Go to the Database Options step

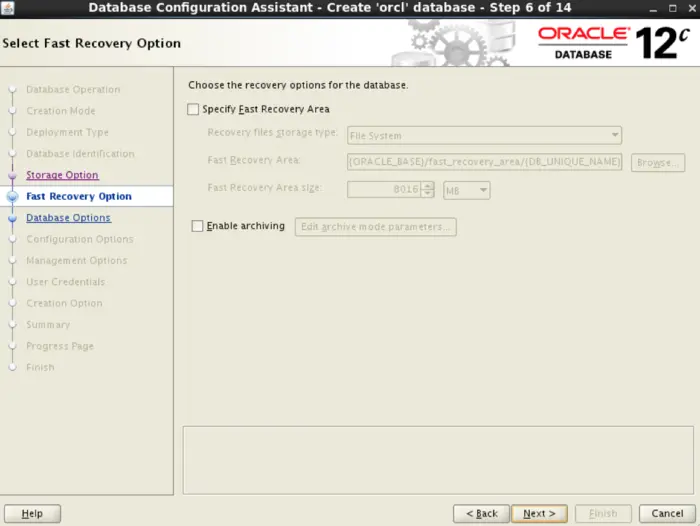point(68,218)
